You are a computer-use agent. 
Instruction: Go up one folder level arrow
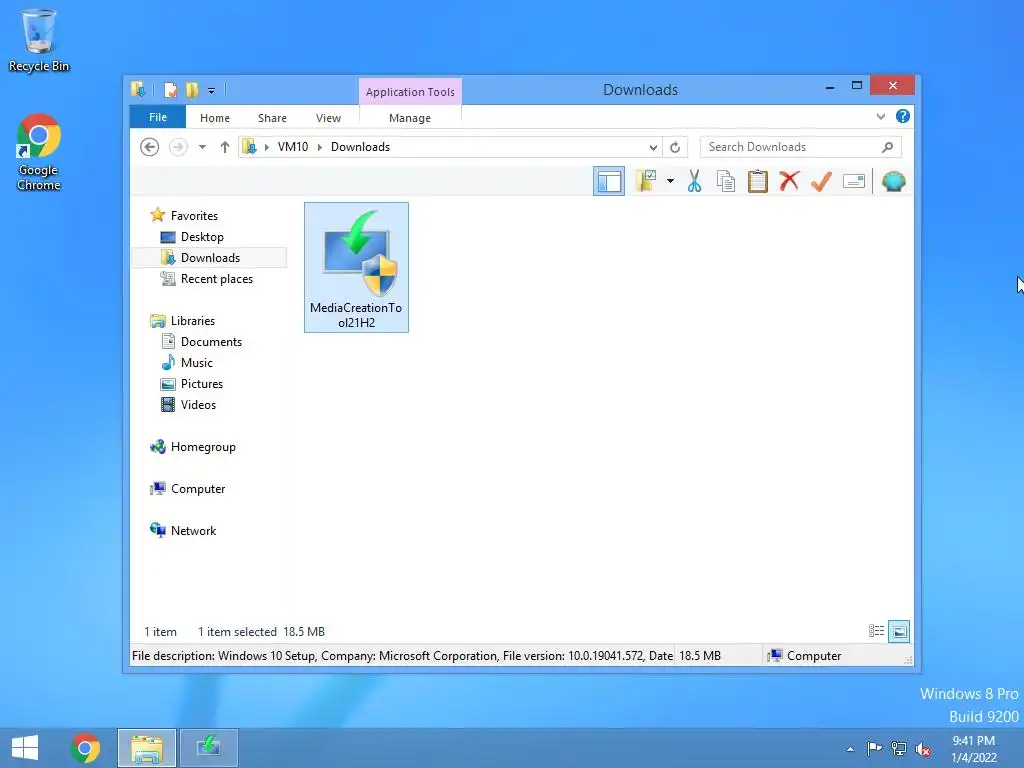tap(225, 147)
